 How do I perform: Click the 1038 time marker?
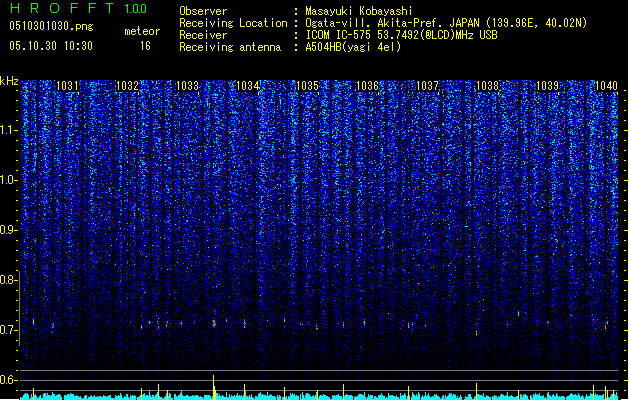(487, 86)
